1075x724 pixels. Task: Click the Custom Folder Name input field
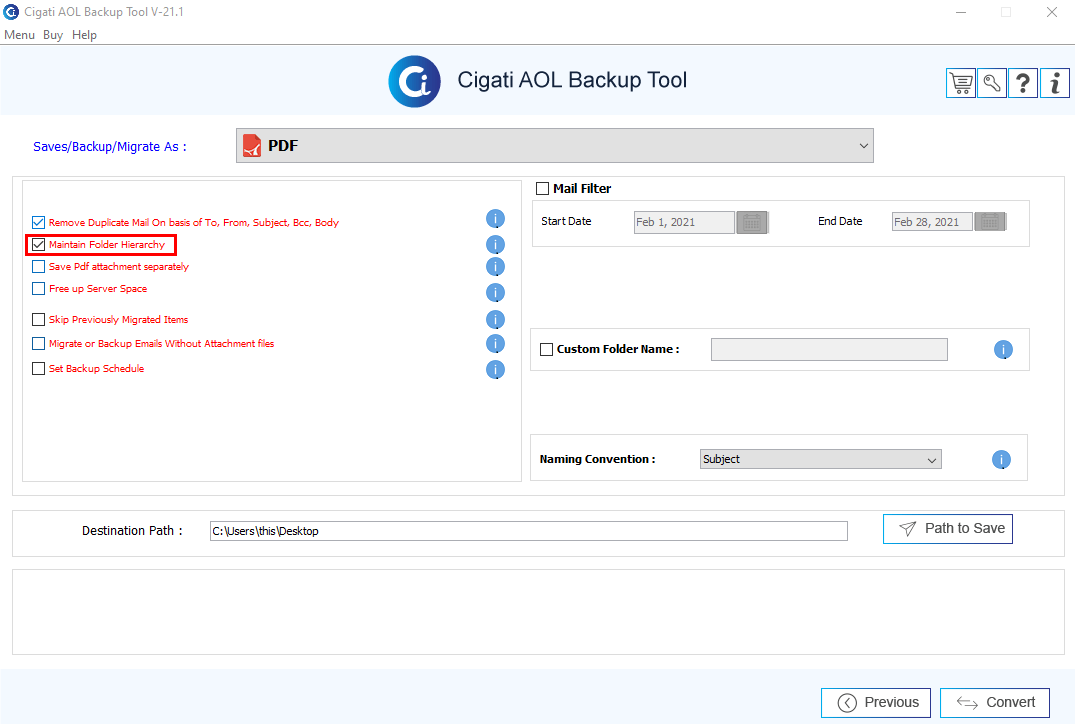point(829,350)
